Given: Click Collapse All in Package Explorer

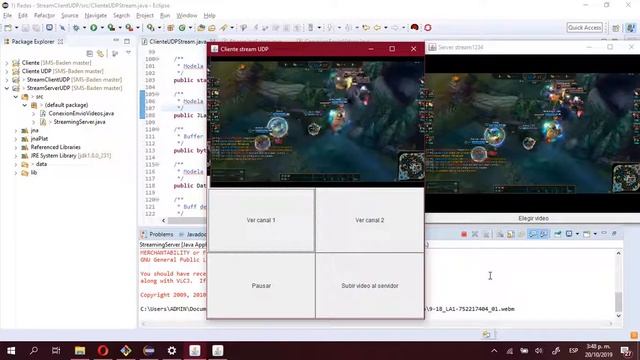Looking at the screenshot, I should pyautogui.click(x=90, y=53).
